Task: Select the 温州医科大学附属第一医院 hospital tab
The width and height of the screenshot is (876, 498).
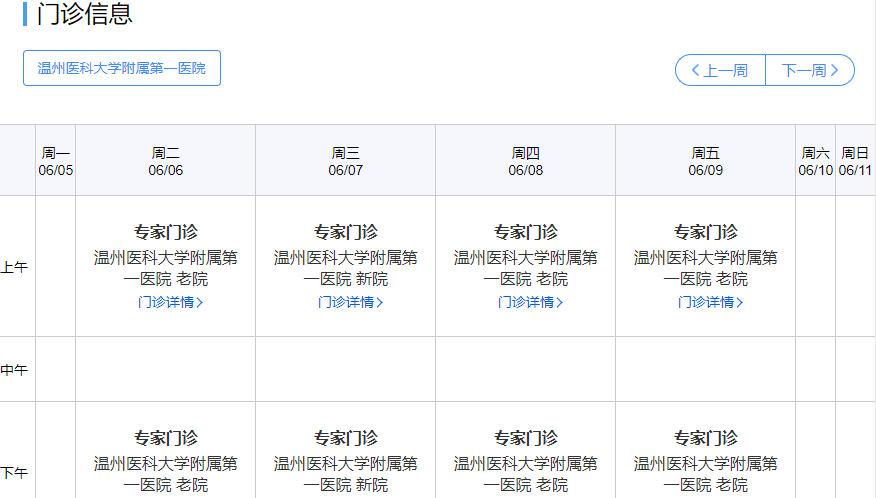Action: click(x=122, y=68)
